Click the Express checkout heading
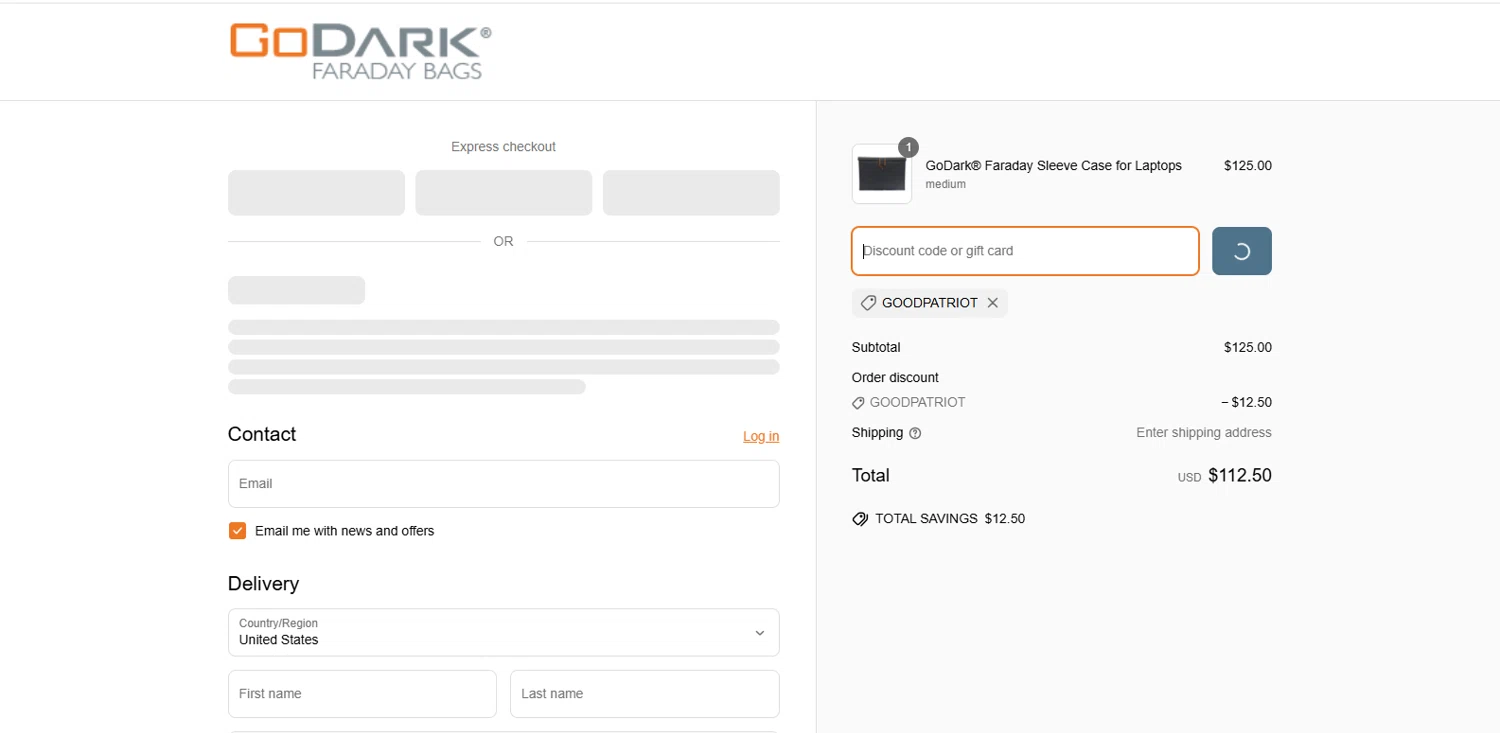Image resolution: width=1500 pixels, height=733 pixels. (503, 147)
